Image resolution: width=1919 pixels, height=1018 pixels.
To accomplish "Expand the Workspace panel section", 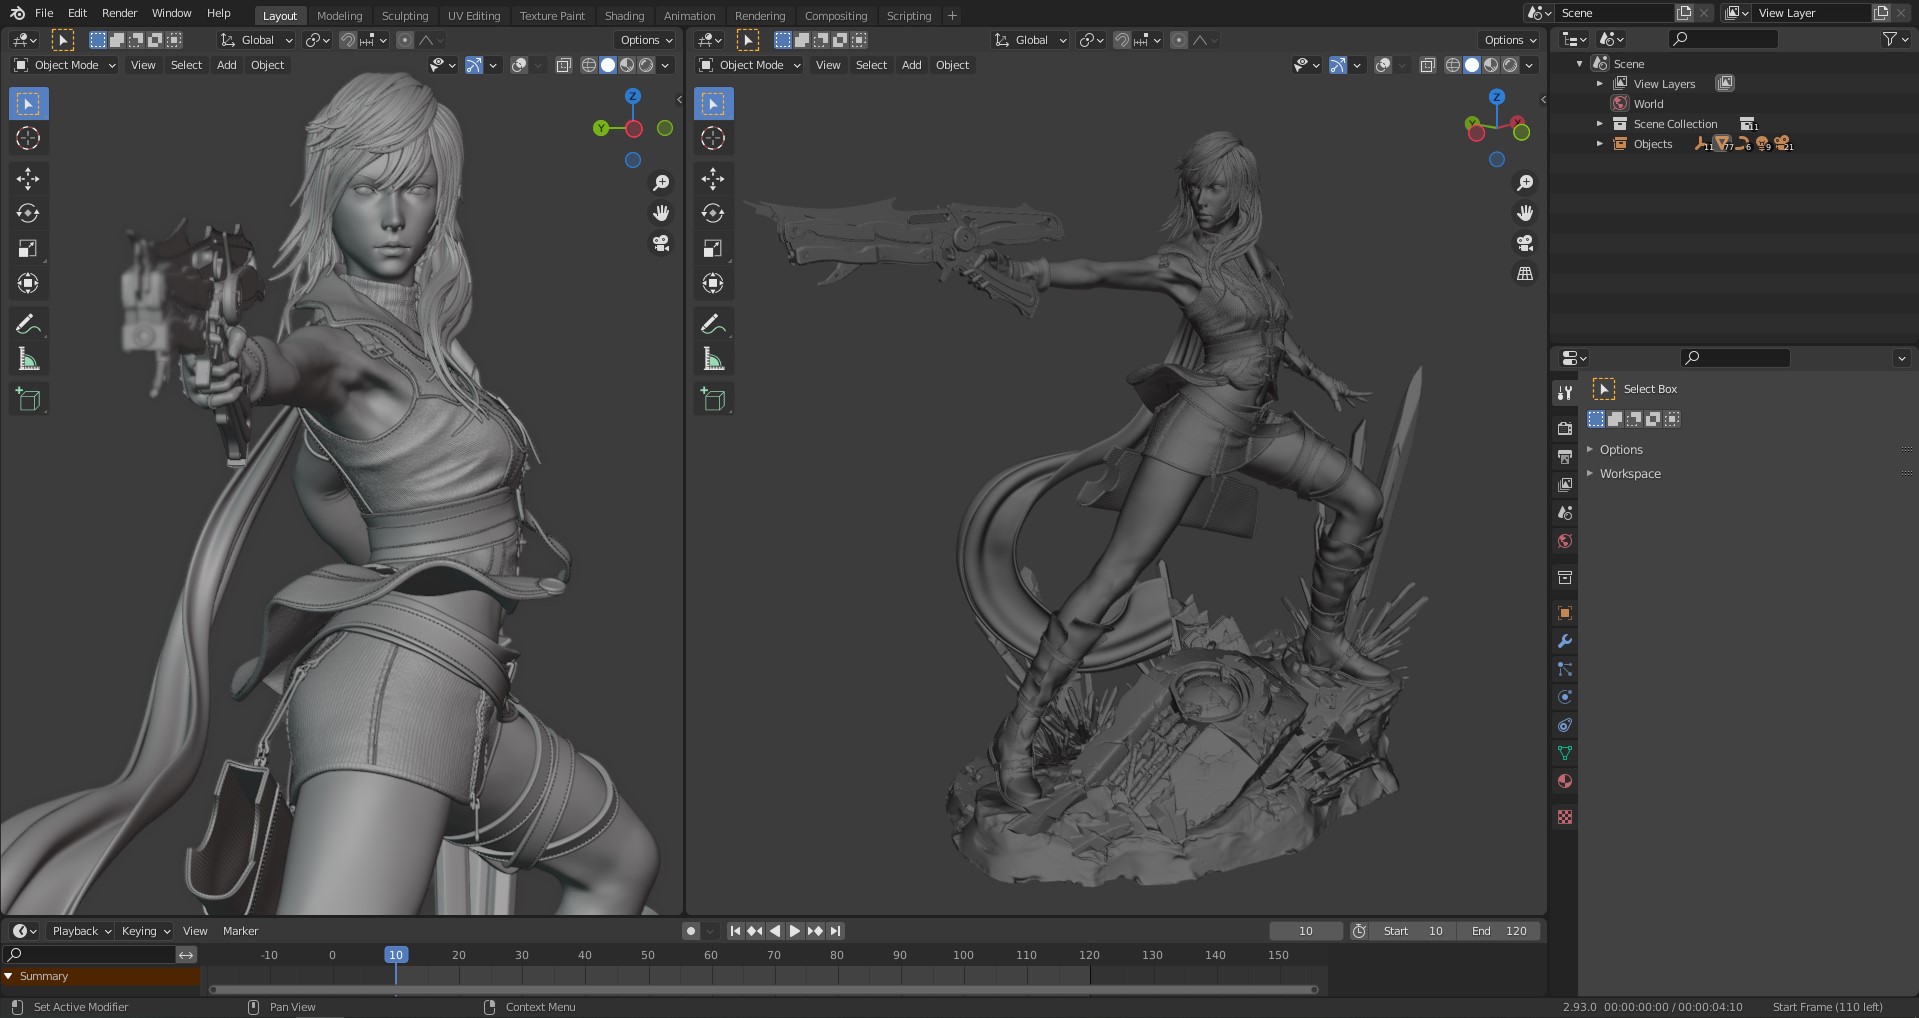I will coord(1629,474).
